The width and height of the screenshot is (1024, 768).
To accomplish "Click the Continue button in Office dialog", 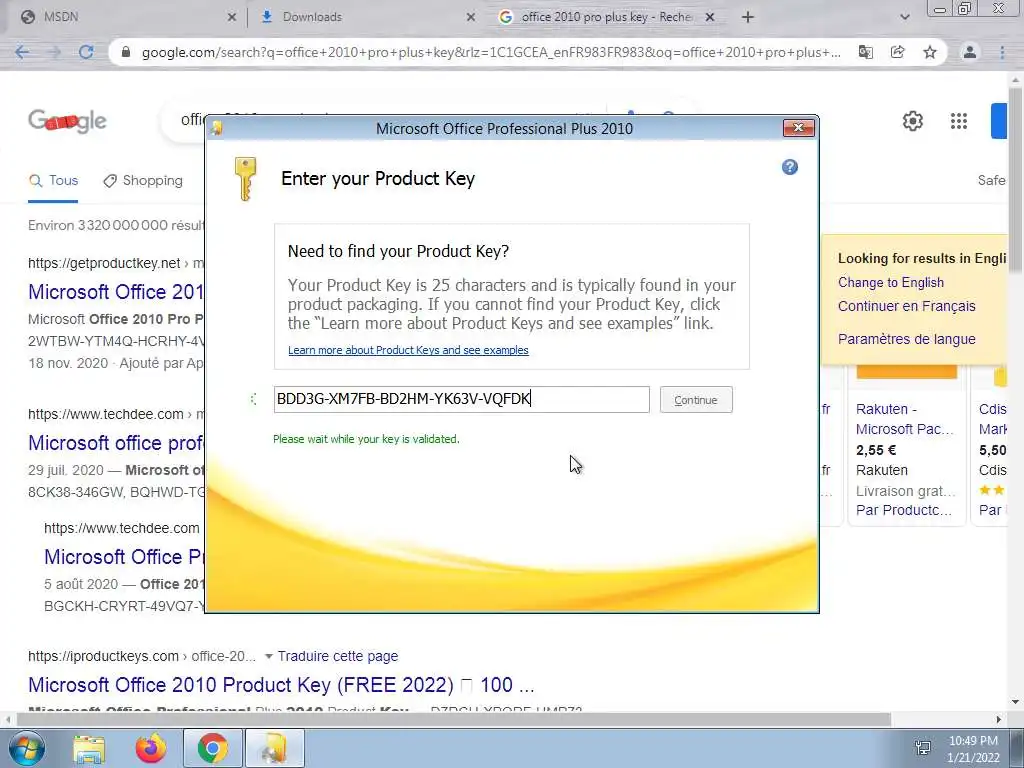I will pyautogui.click(x=696, y=400).
